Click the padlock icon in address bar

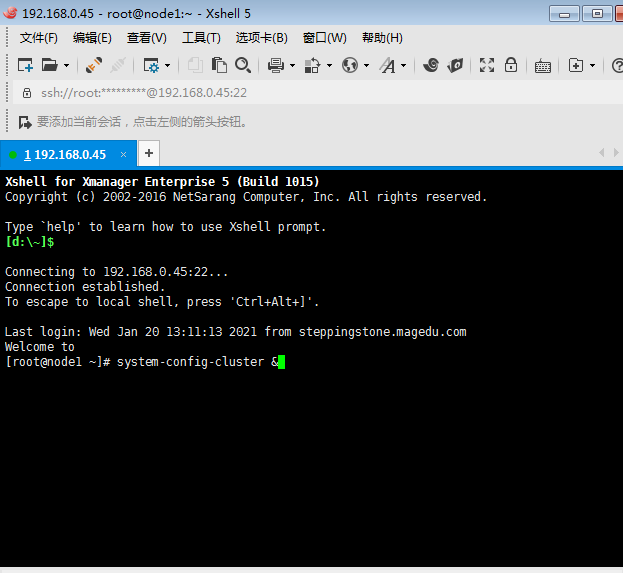[27, 93]
